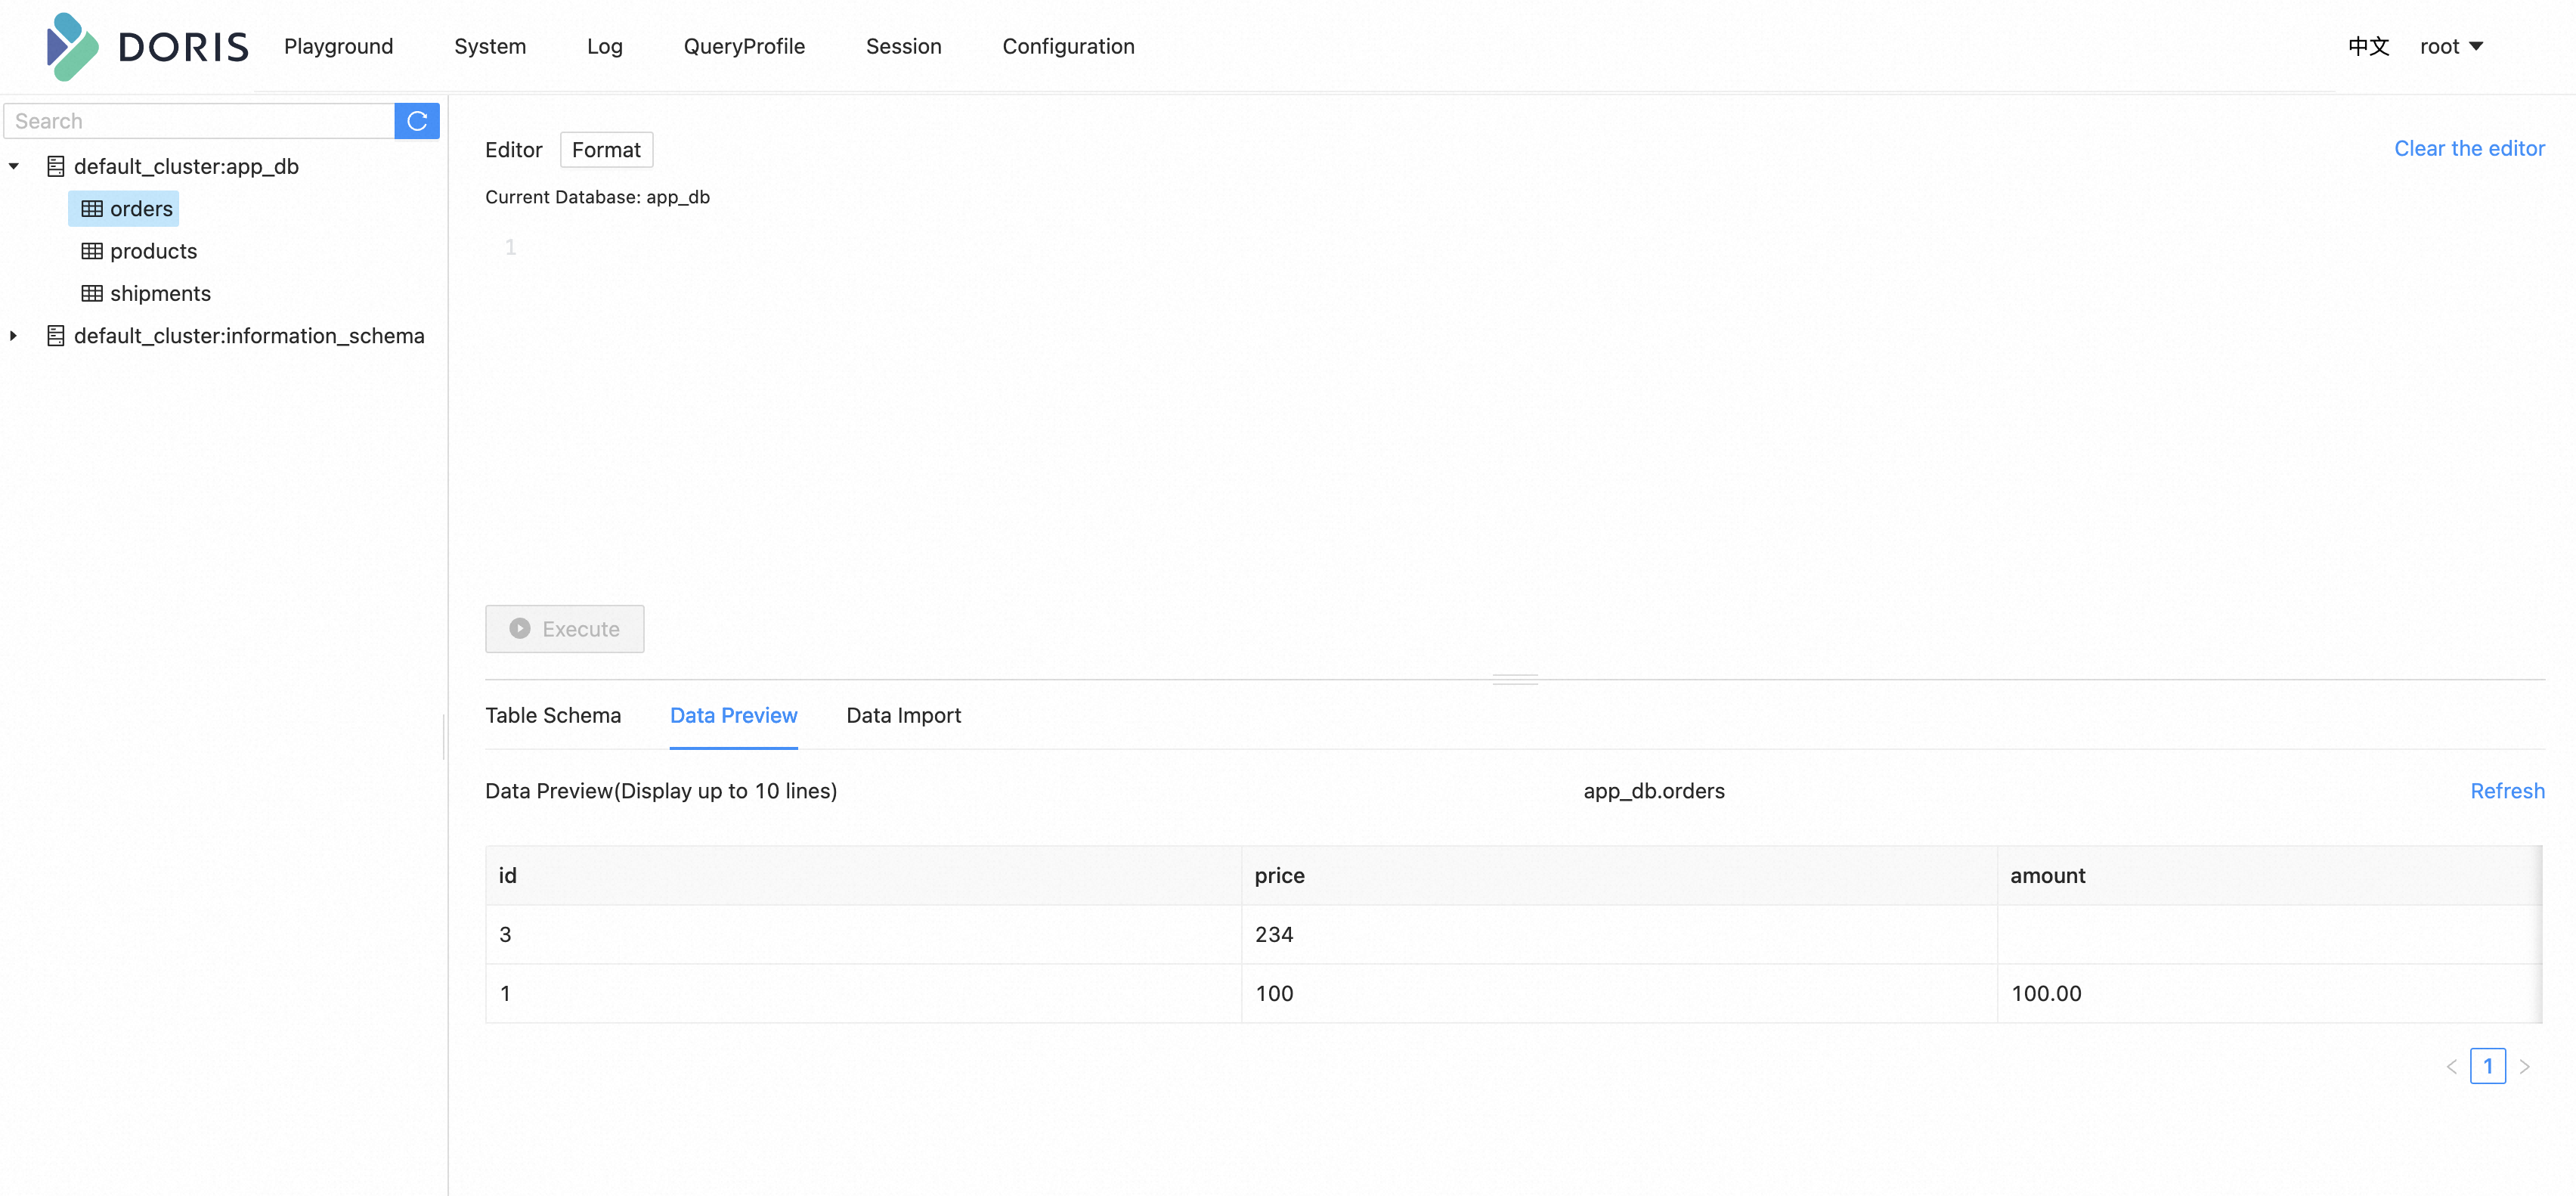Open the root user dropdown
The width and height of the screenshot is (2576, 1196).
pyautogui.click(x=2451, y=46)
